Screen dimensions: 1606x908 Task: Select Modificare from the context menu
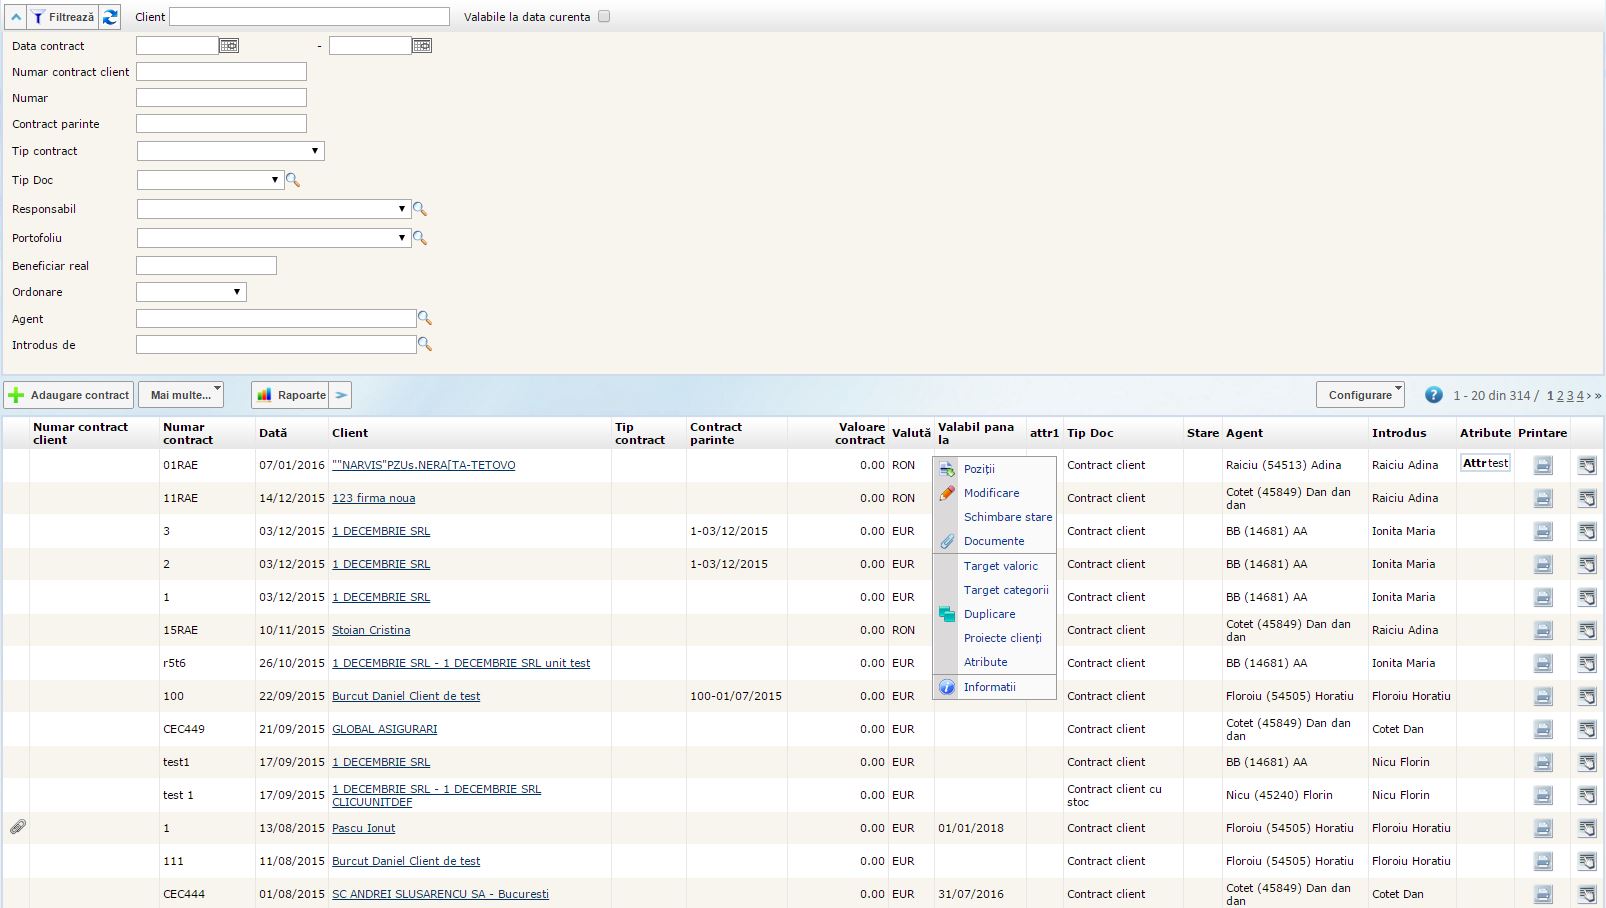point(991,493)
